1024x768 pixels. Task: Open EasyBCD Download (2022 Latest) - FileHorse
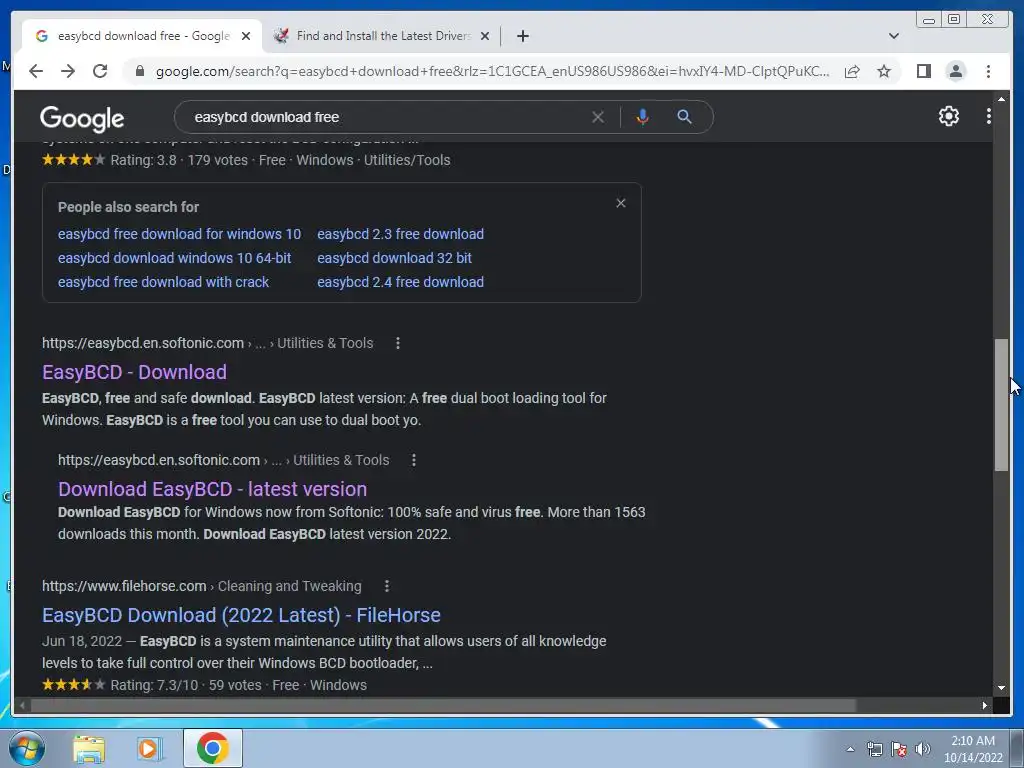[x=241, y=615]
